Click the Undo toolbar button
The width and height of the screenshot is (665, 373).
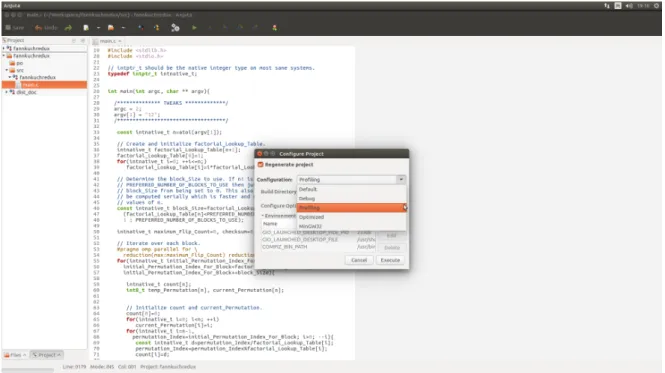coord(46,28)
